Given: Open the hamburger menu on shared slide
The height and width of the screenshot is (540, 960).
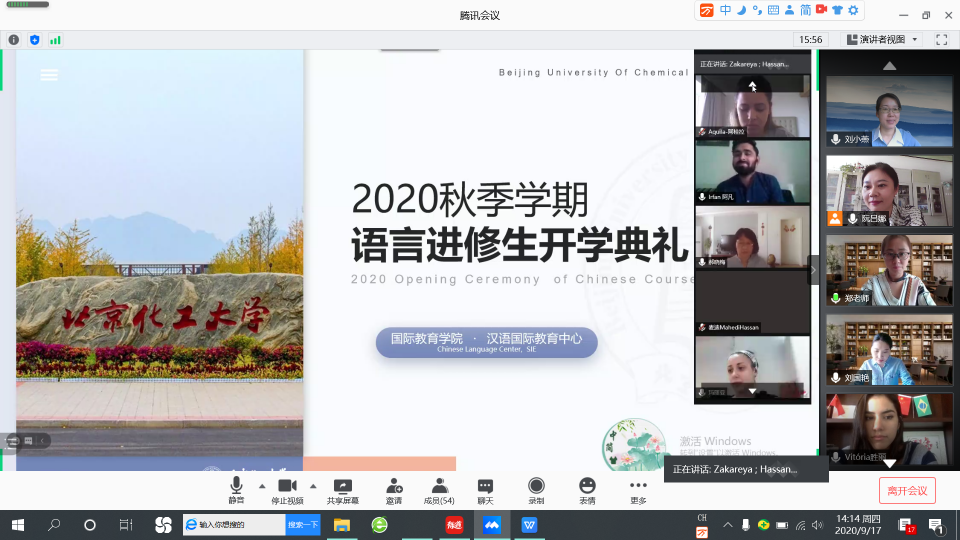Looking at the screenshot, I should [49, 75].
